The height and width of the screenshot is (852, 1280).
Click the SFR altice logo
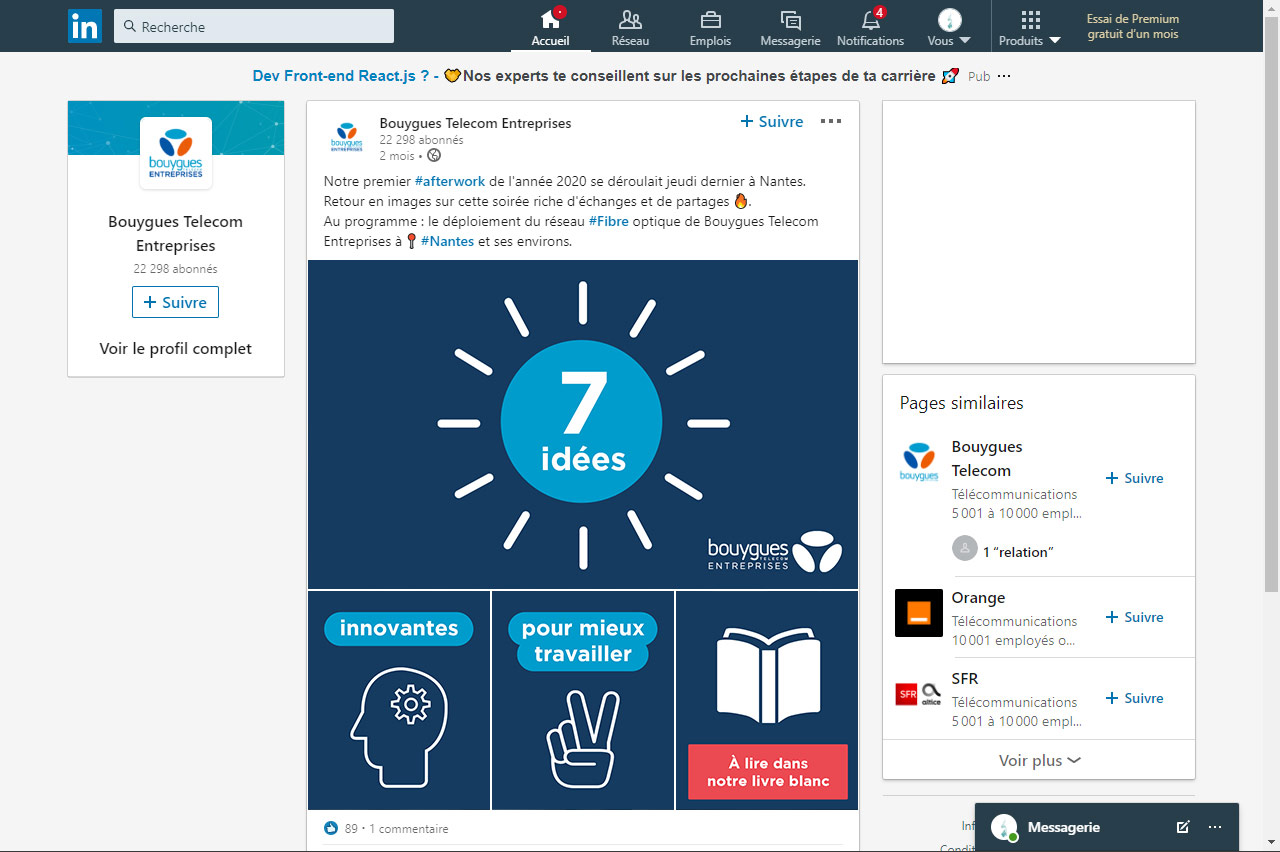click(919, 694)
